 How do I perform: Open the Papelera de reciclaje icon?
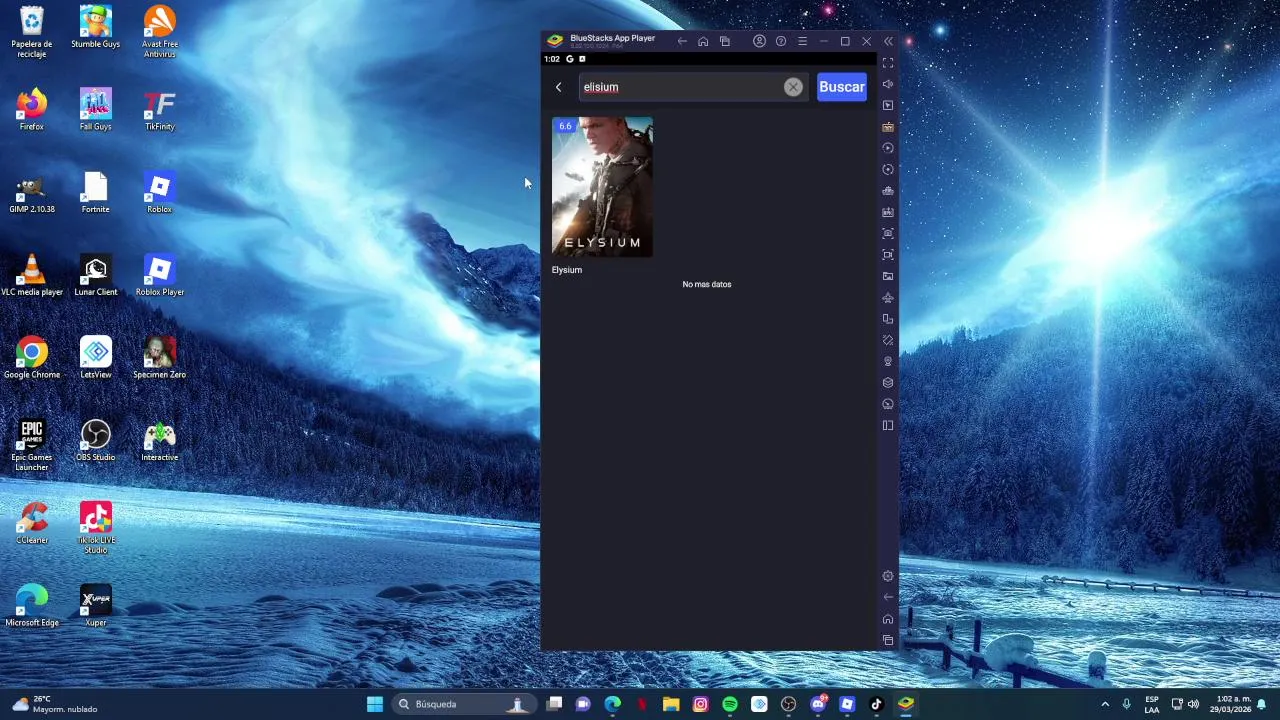point(32,32)
